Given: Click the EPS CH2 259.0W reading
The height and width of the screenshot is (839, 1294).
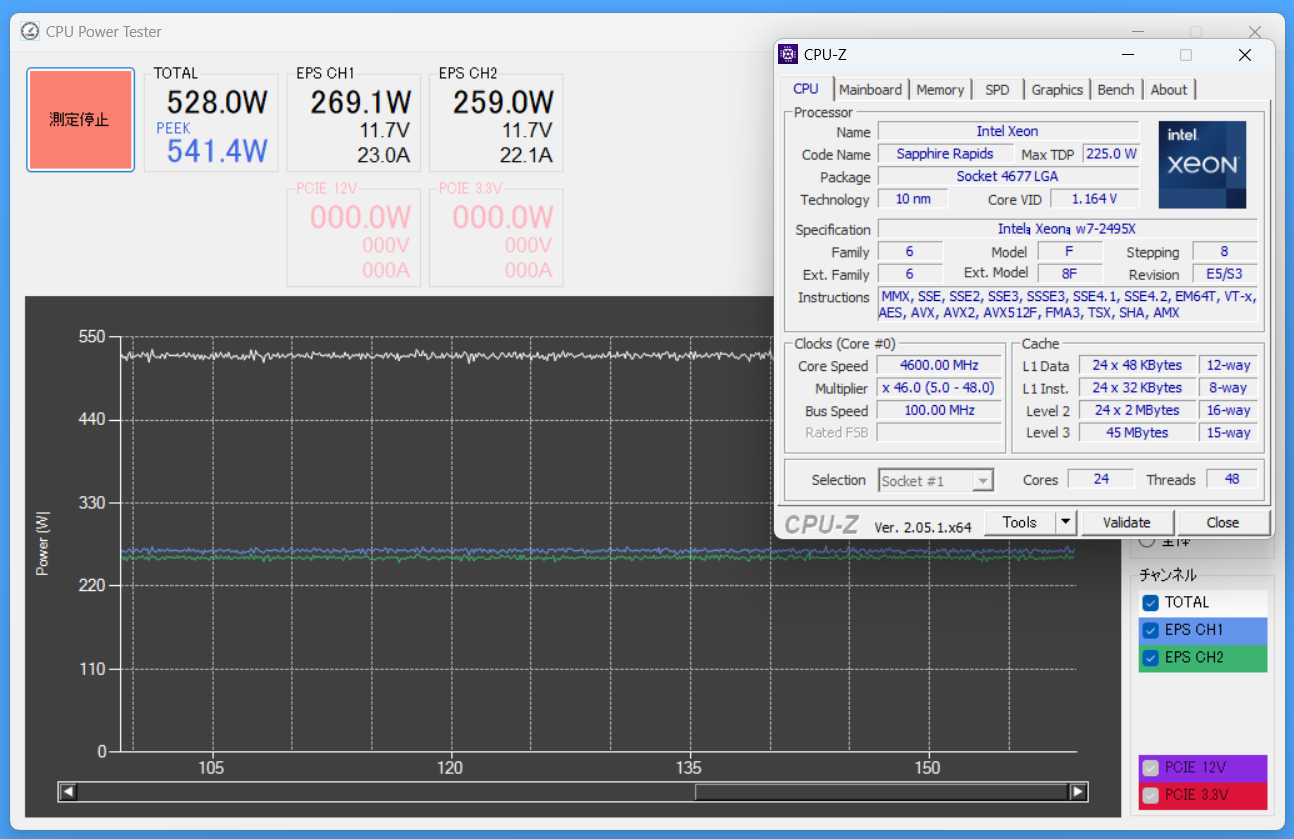Looking at the screenshot, I should coord(503,102).
